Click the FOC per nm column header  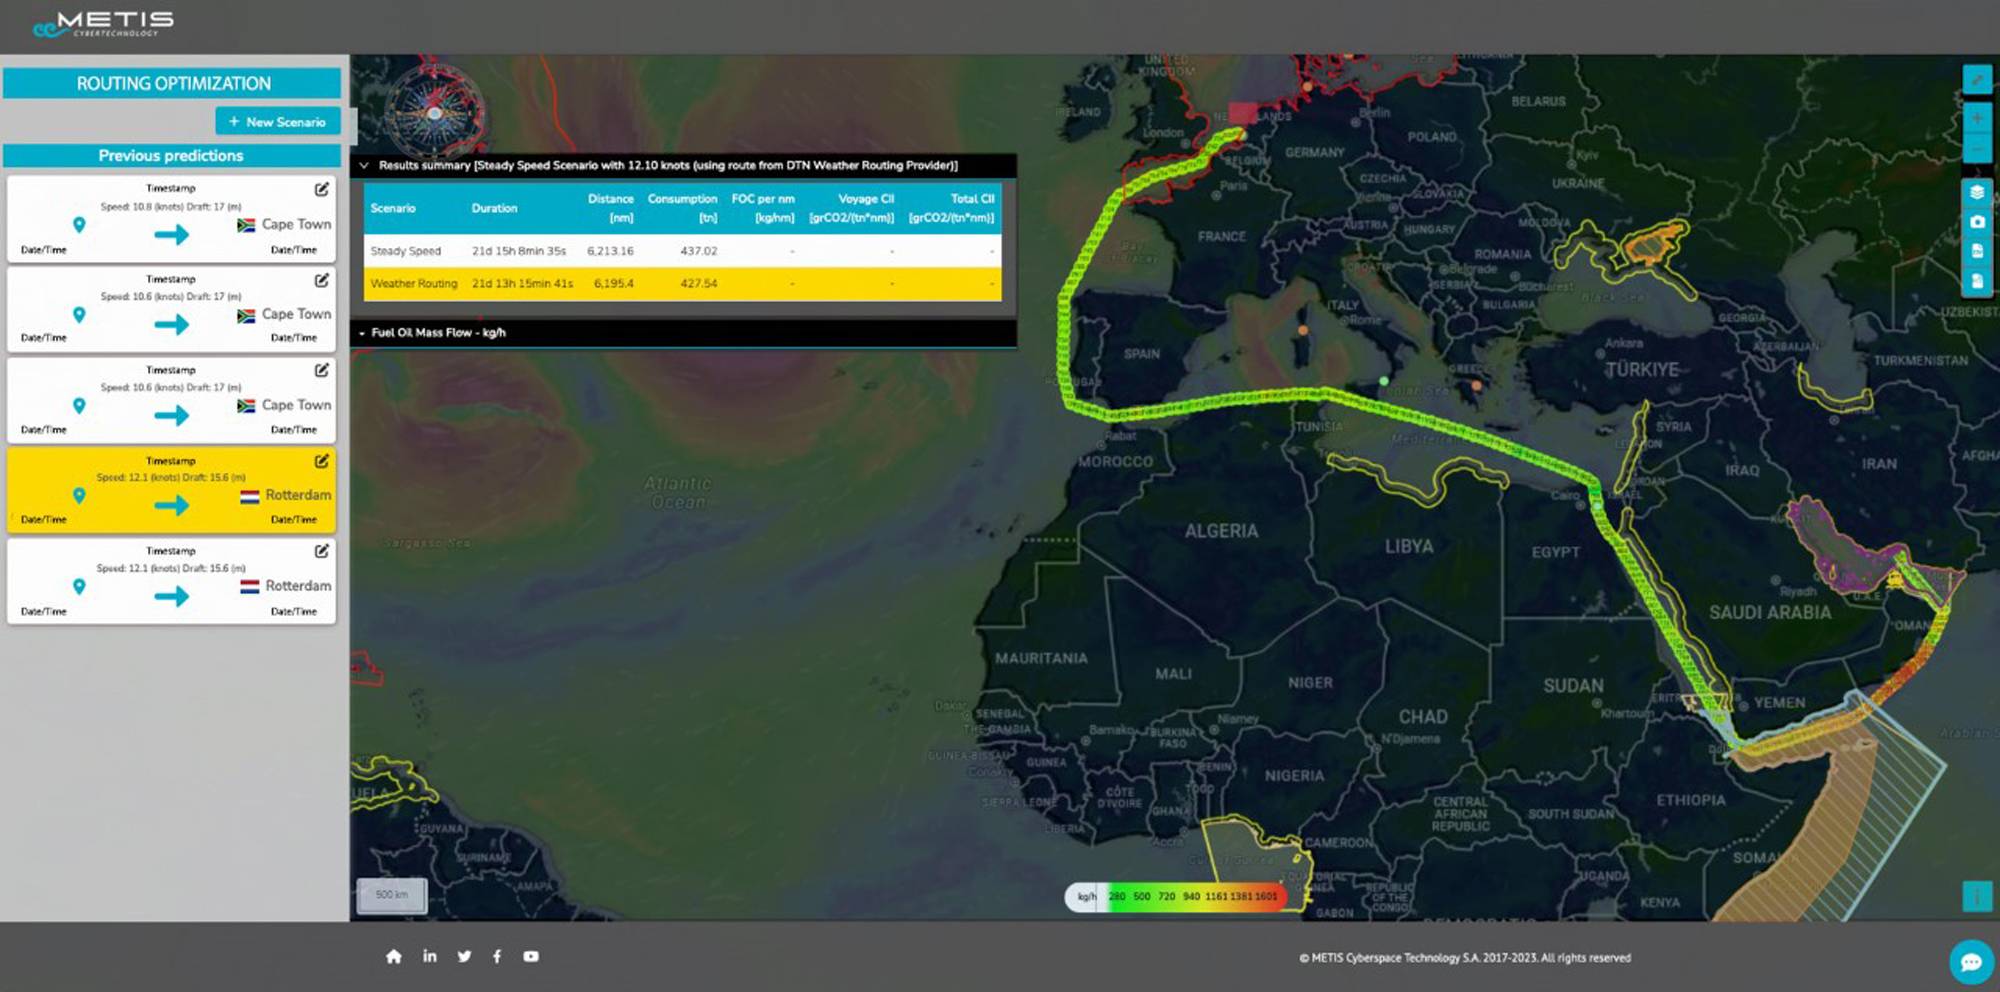[763, 208]
